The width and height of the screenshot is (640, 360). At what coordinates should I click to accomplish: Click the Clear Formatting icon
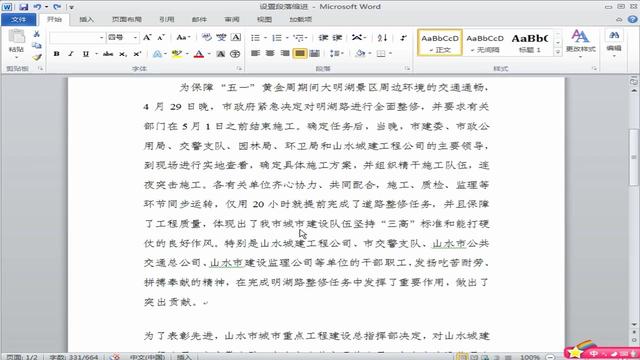point(207,38)
